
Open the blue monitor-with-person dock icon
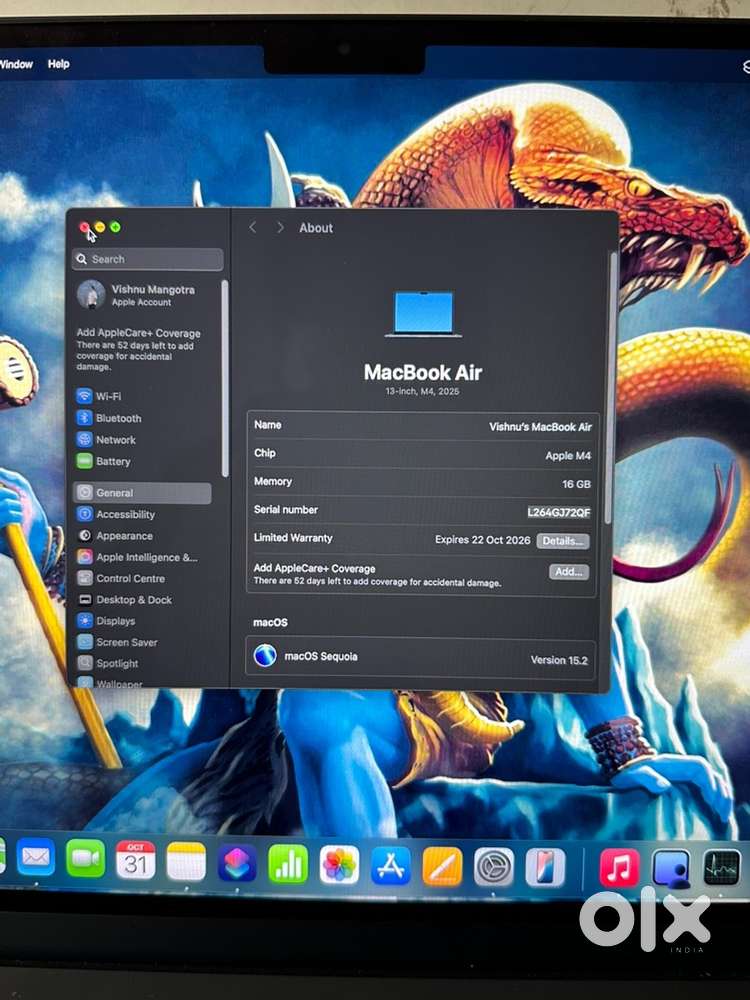pyautogui.click(x=671, y=869)
